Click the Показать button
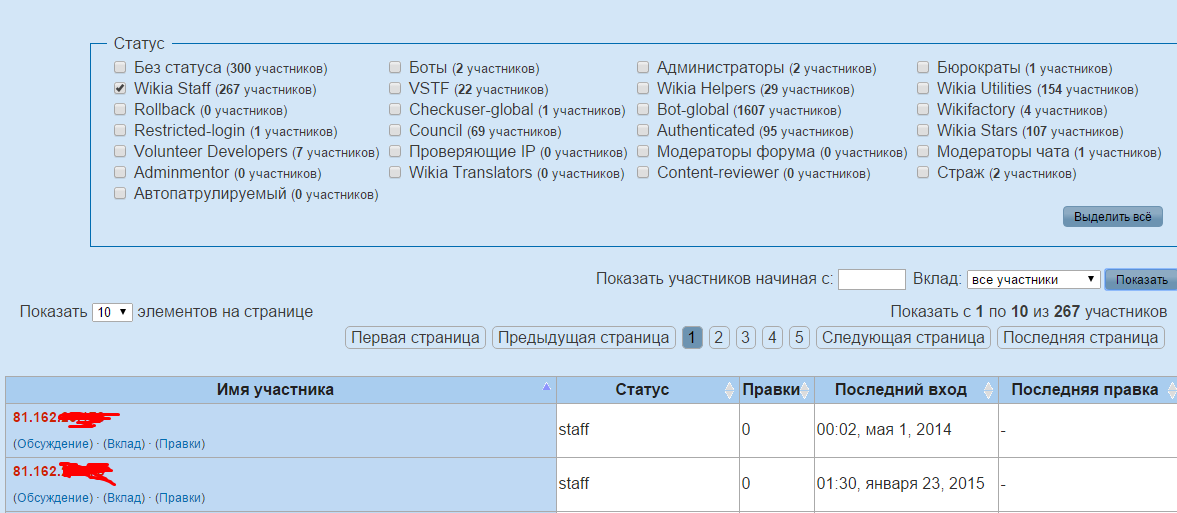 [x=1141, y=280]
